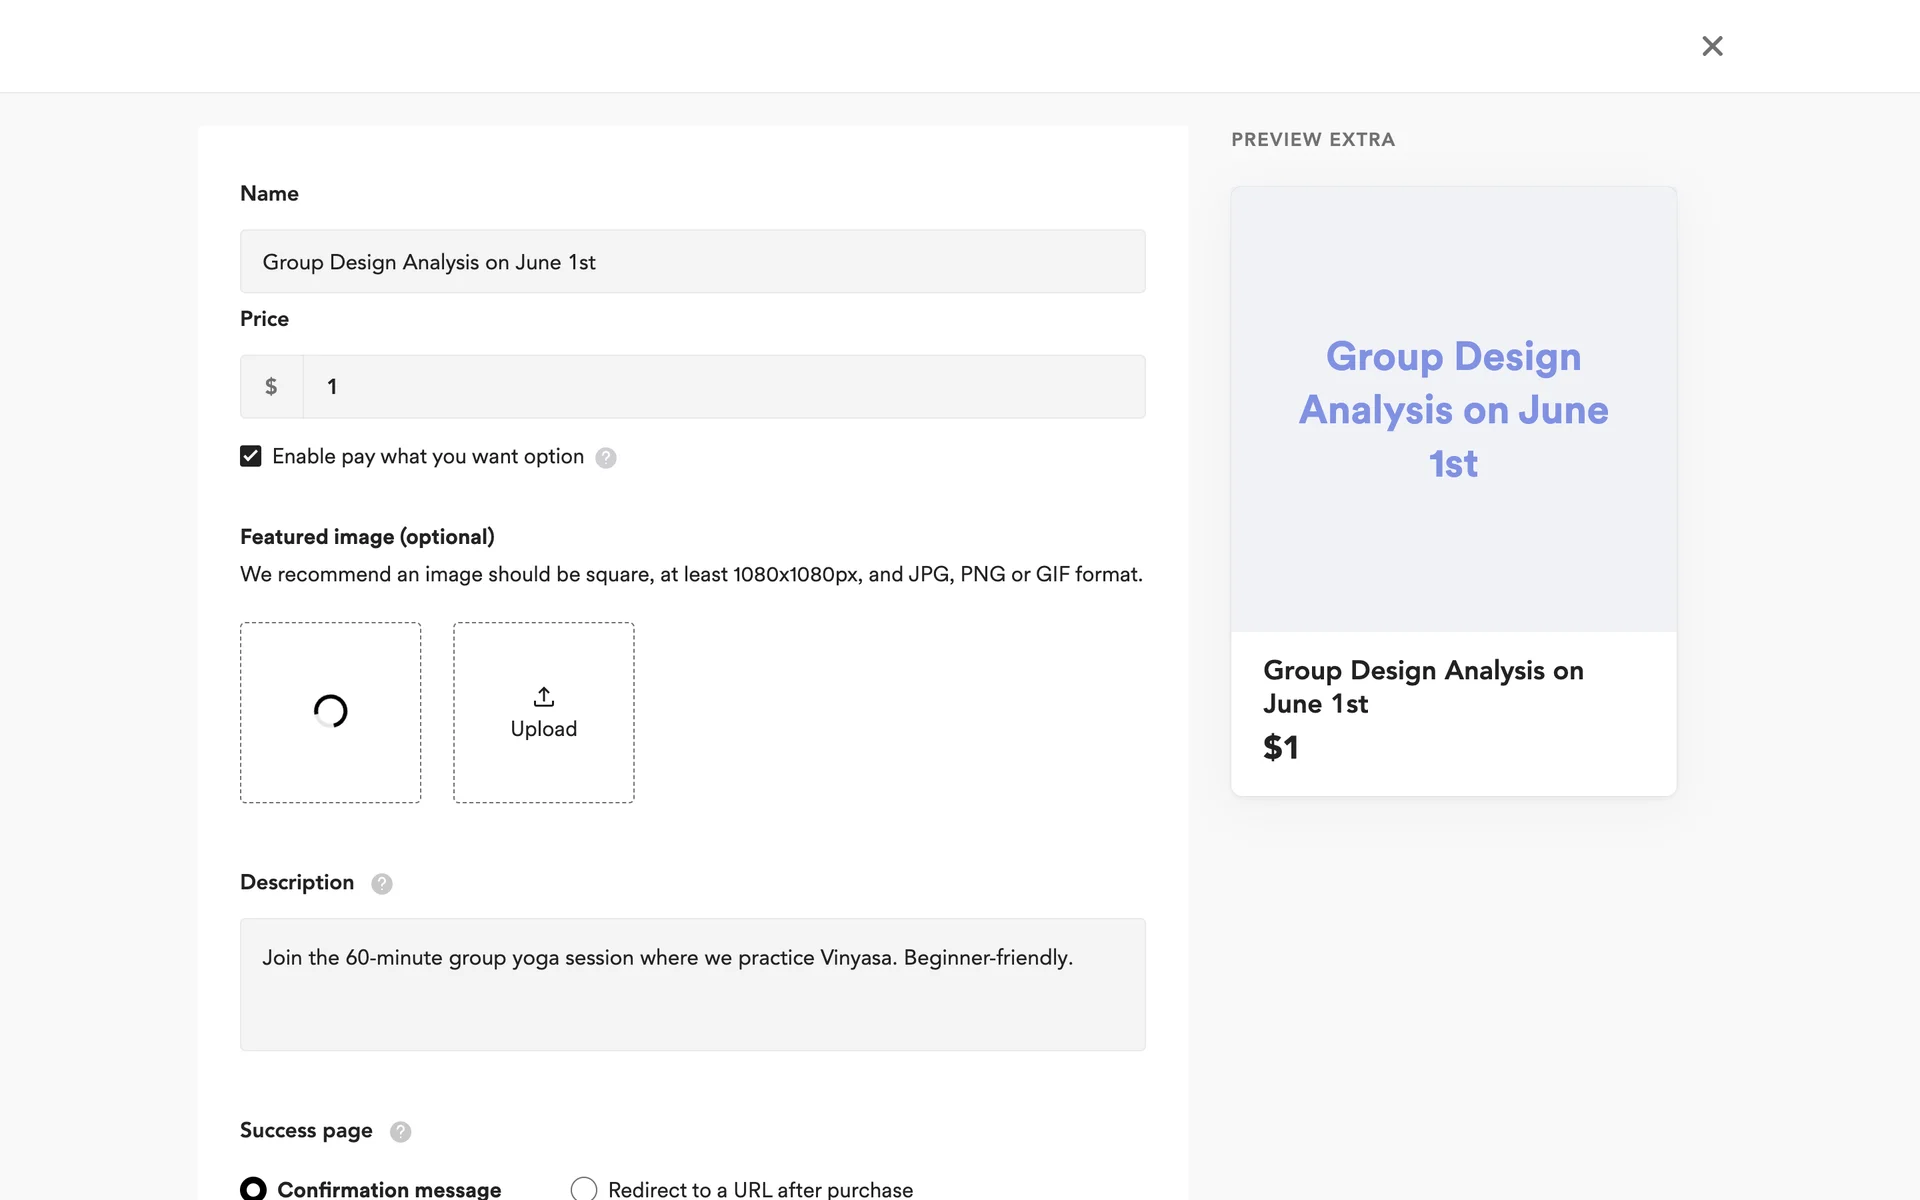Open help icon beside Description label

pyautogui.click(x=382, y=884)
